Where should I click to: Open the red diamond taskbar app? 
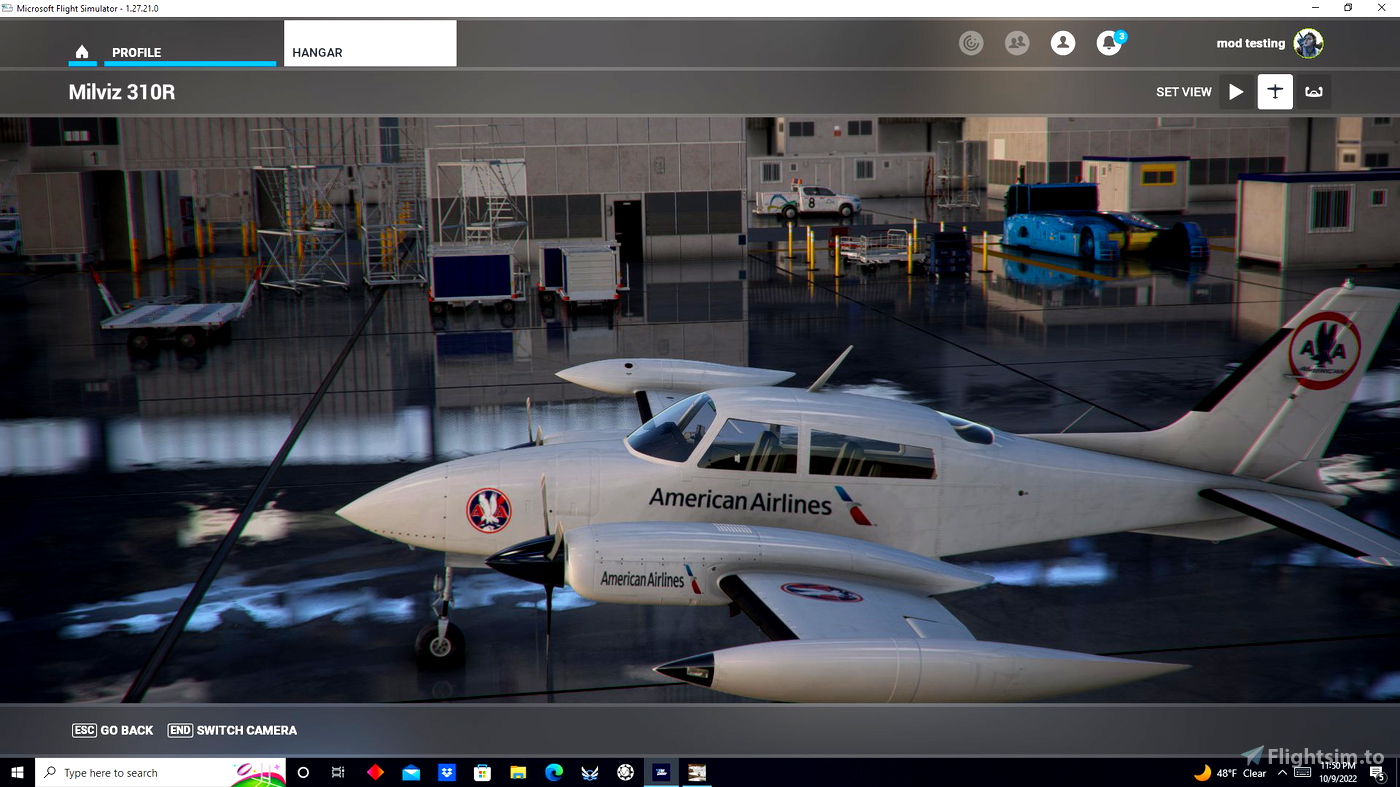(375, 773)
